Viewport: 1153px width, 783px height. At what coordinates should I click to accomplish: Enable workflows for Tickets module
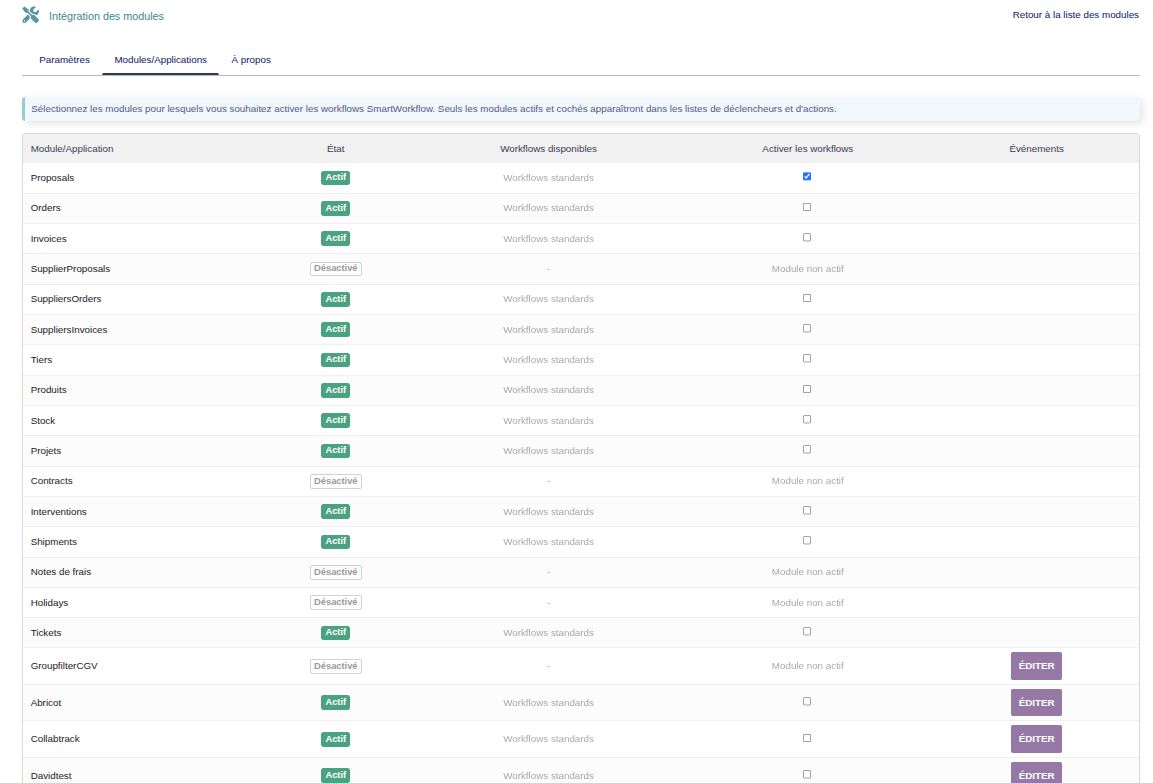click(807, 632)
